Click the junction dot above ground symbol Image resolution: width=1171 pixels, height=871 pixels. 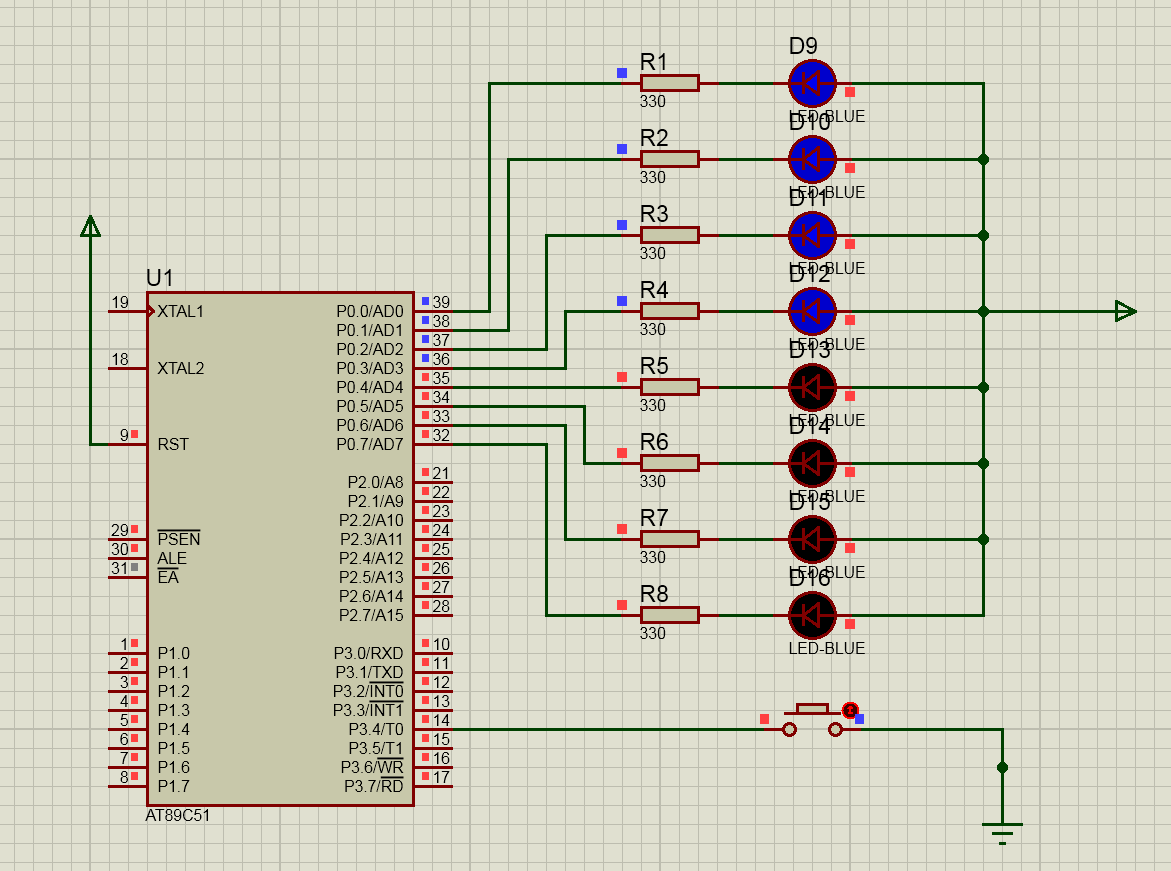1002,767
